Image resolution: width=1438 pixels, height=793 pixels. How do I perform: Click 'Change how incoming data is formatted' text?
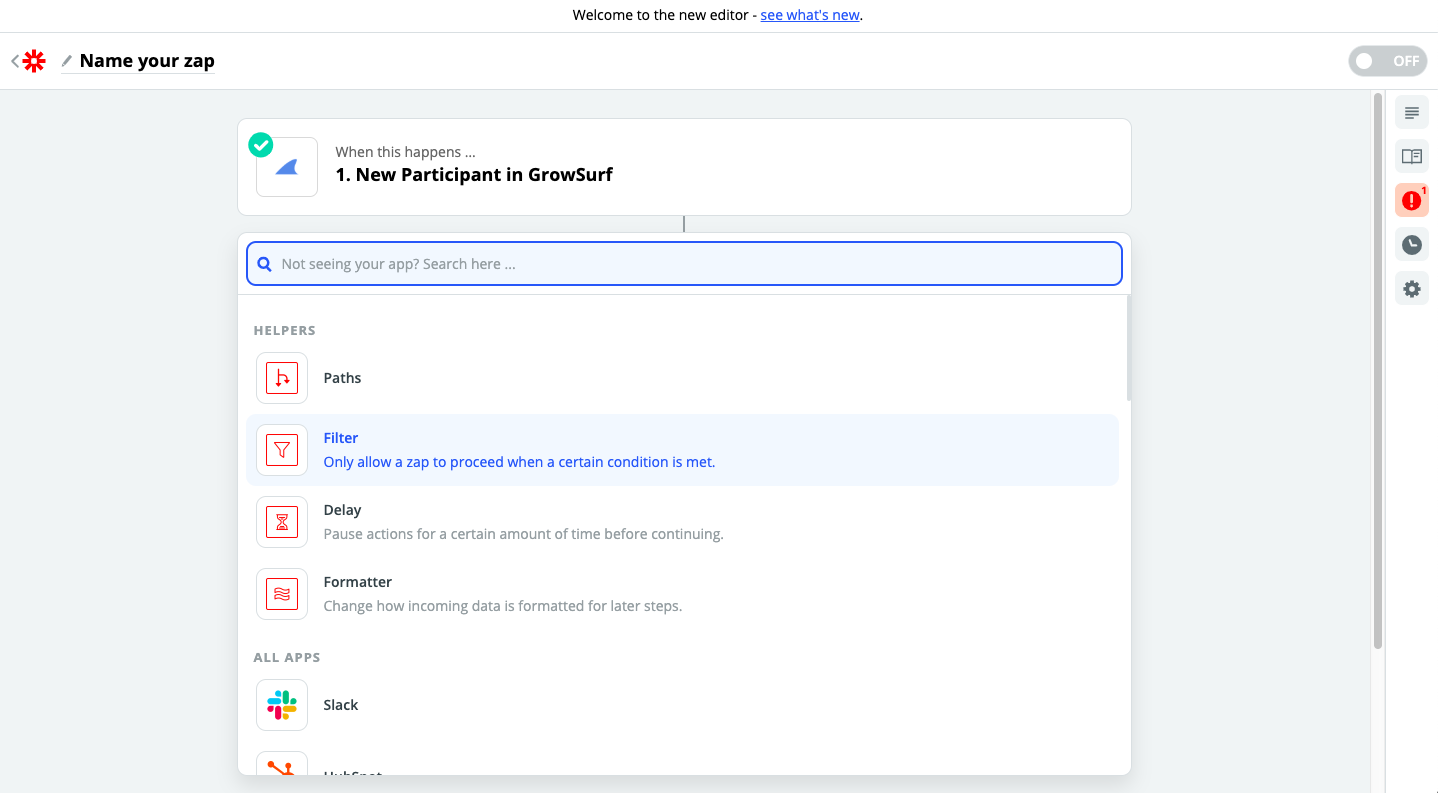[x=503, y=606]
